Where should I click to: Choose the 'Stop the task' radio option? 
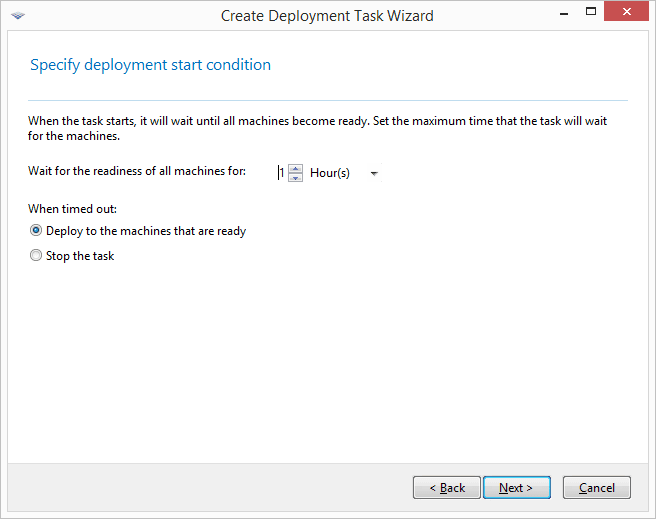pyautogui.click(x=37, y=256)
